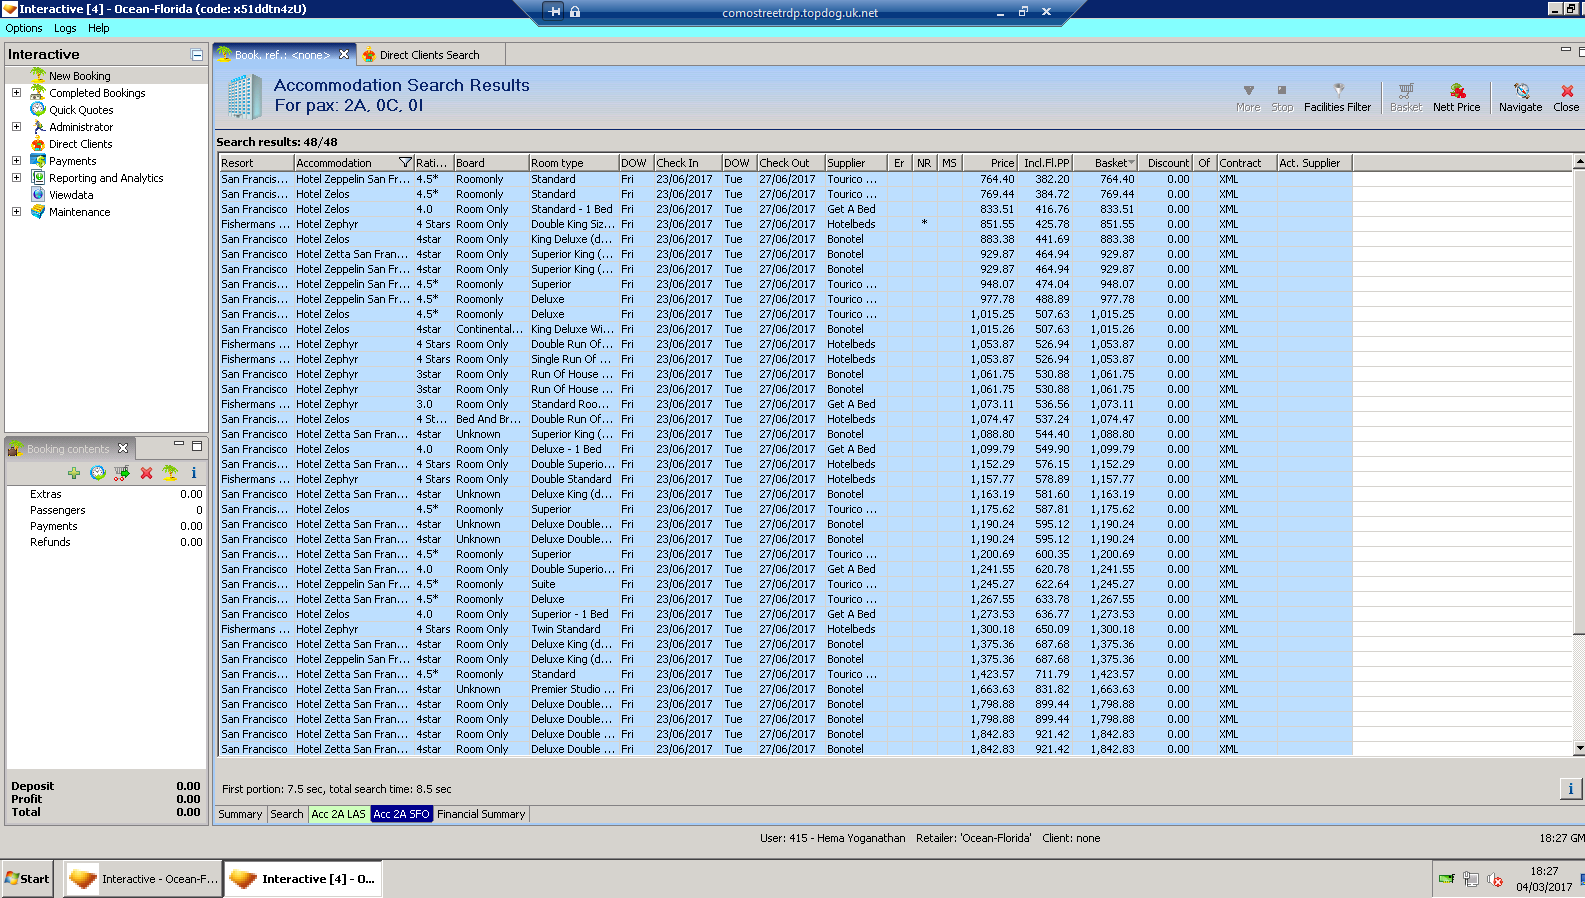Minimize the Booking contents panel
1585x898 pixels.
179,444
